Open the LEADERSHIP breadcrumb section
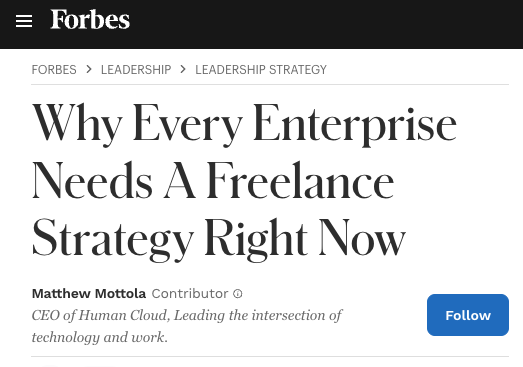Screen dimensions: 523x367 136,70
